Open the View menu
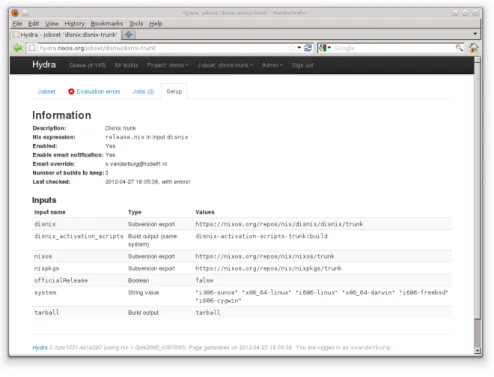494x377 pixels. coord(52,24)
